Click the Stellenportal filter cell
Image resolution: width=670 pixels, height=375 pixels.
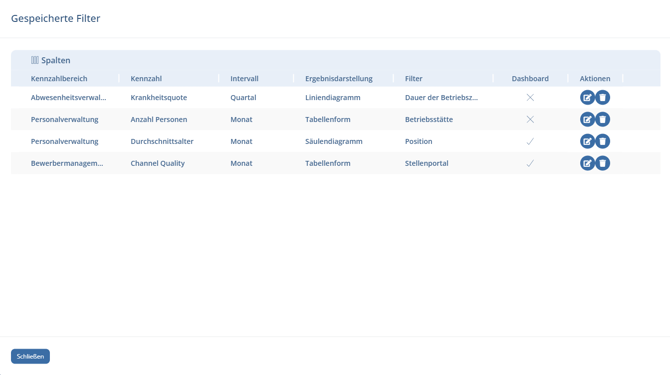(x=426, y=163)
